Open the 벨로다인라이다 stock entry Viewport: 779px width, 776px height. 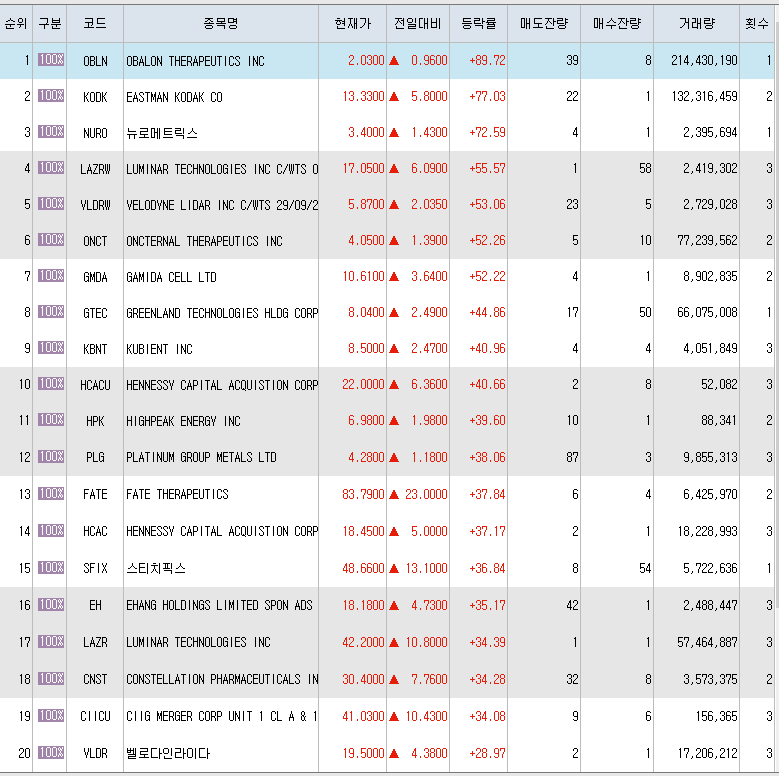coord(168,753)
